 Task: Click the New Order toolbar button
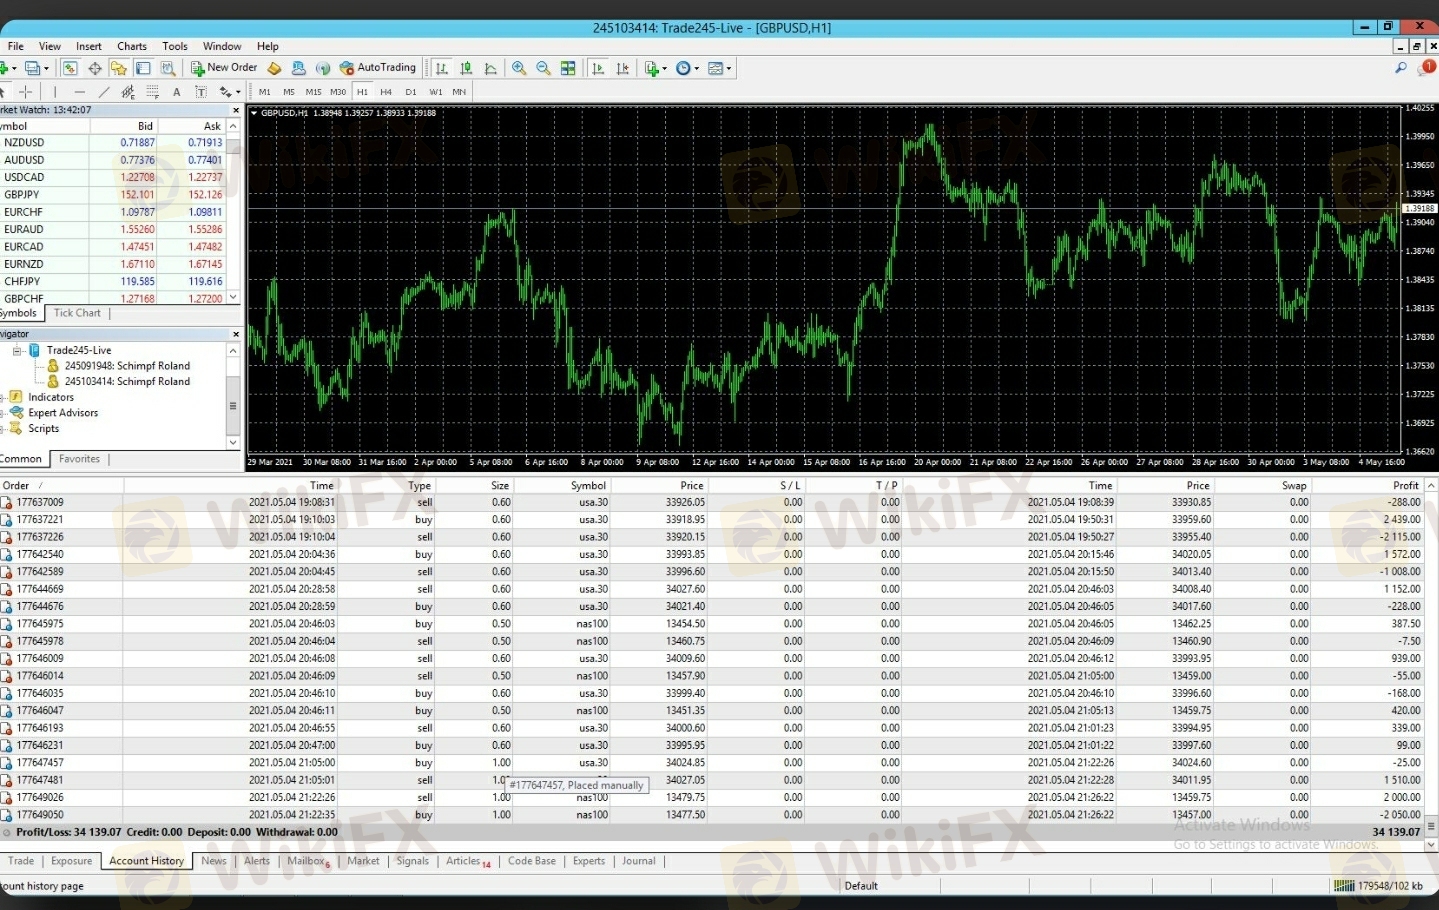point(224,68)
